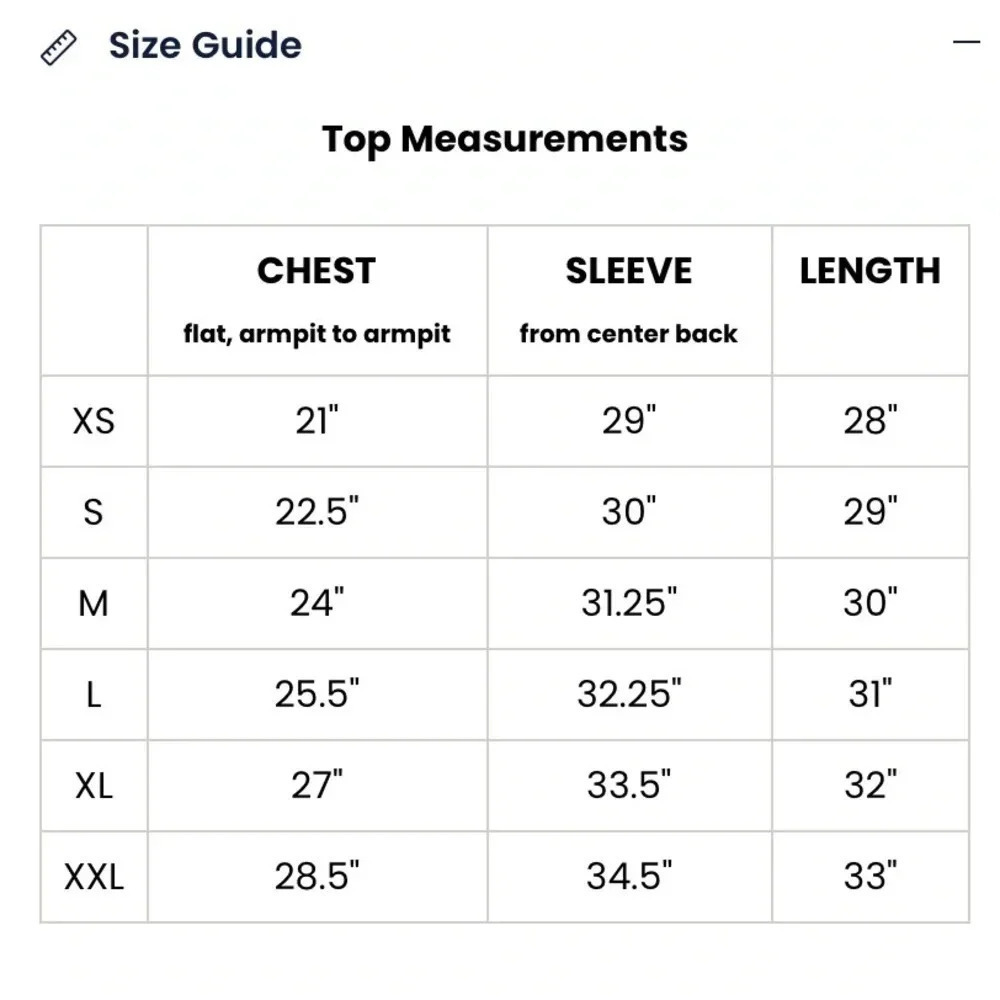Click the XL size row label
The image size is (1000, 1000).
[94, 786]
